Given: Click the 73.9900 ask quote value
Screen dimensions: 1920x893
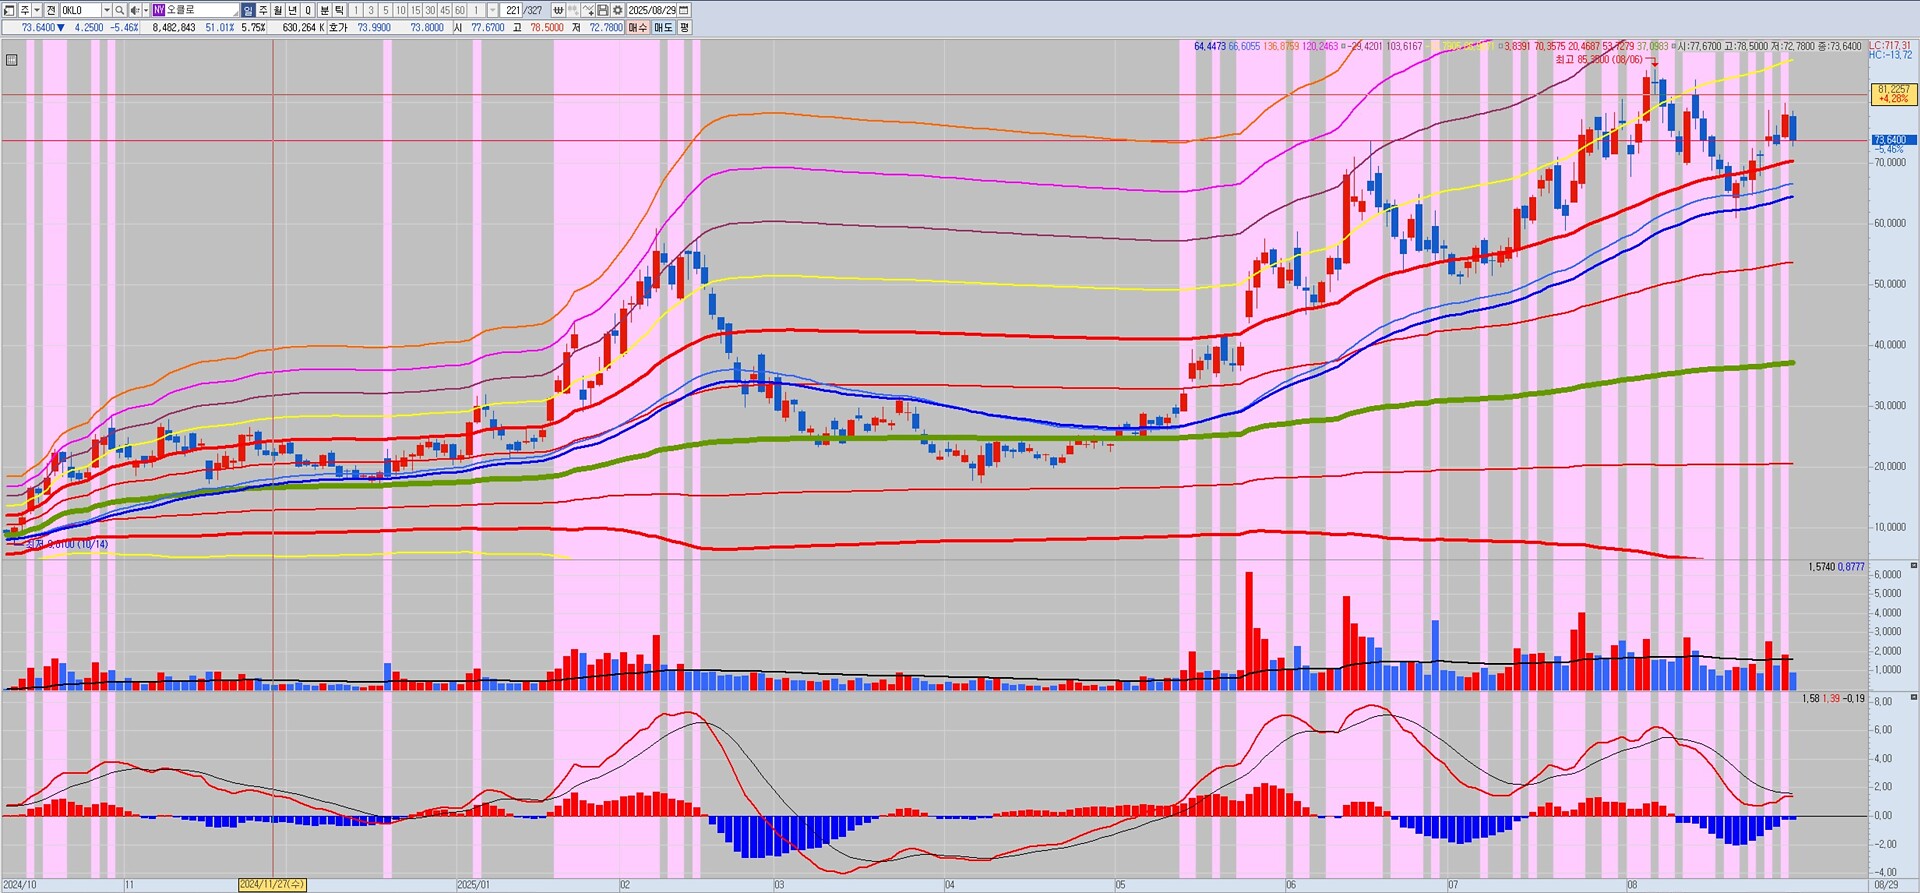Looking at the screenshot, I should pos(374,28).
